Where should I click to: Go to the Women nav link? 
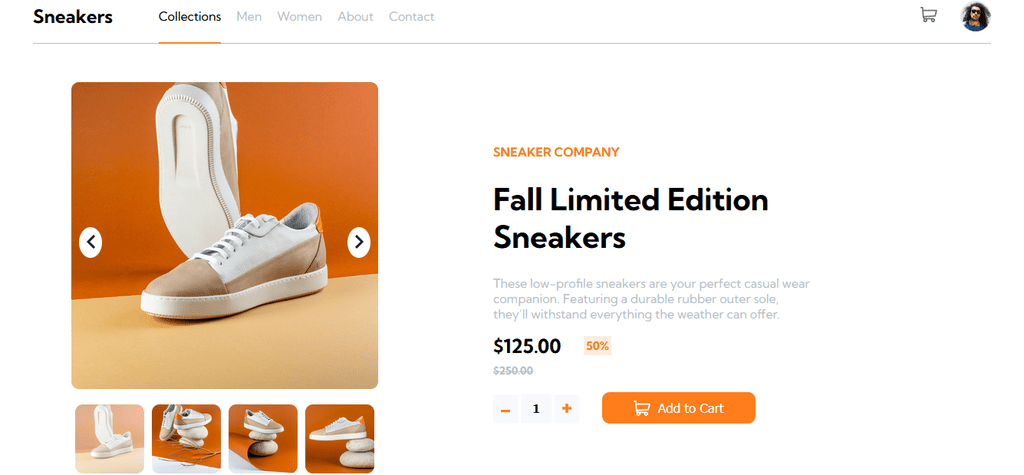(300, 17)
